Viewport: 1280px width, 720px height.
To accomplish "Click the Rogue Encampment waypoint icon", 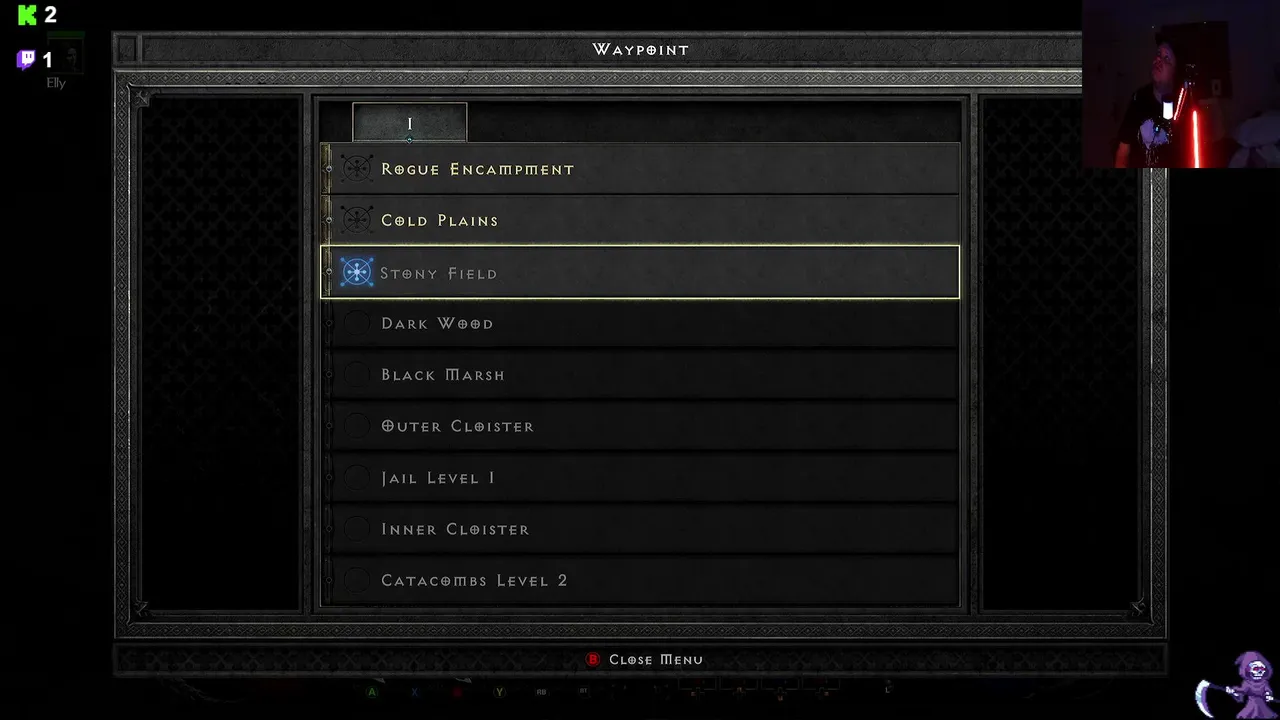I will tap(357, 169).
